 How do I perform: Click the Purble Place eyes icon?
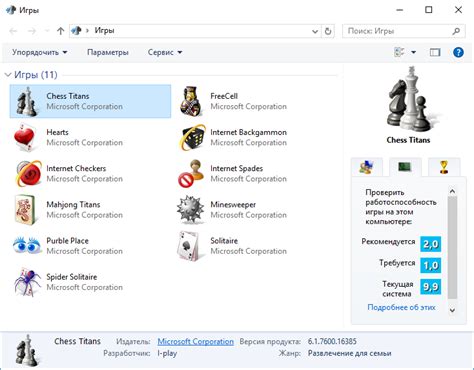[x=27, y=246]
